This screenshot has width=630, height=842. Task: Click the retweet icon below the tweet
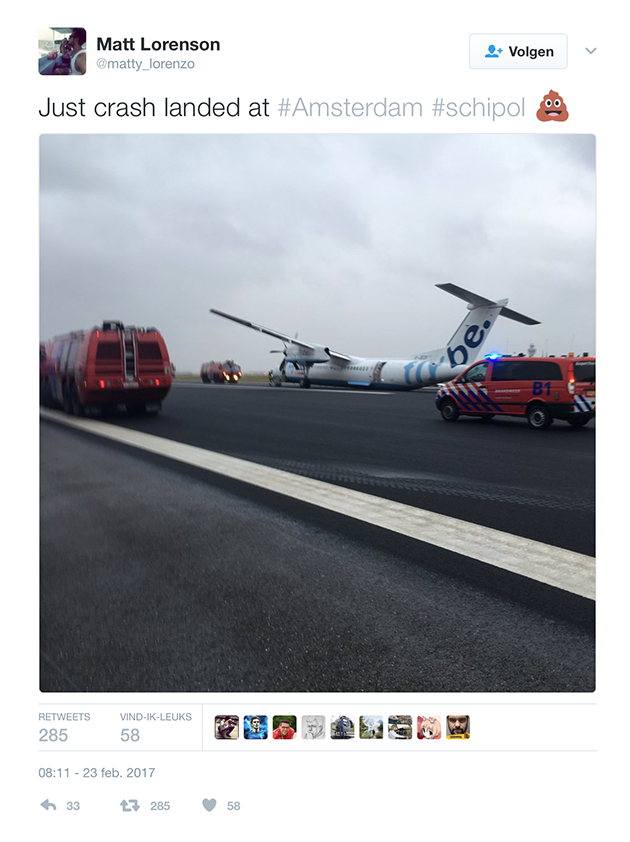pos(129,805)
